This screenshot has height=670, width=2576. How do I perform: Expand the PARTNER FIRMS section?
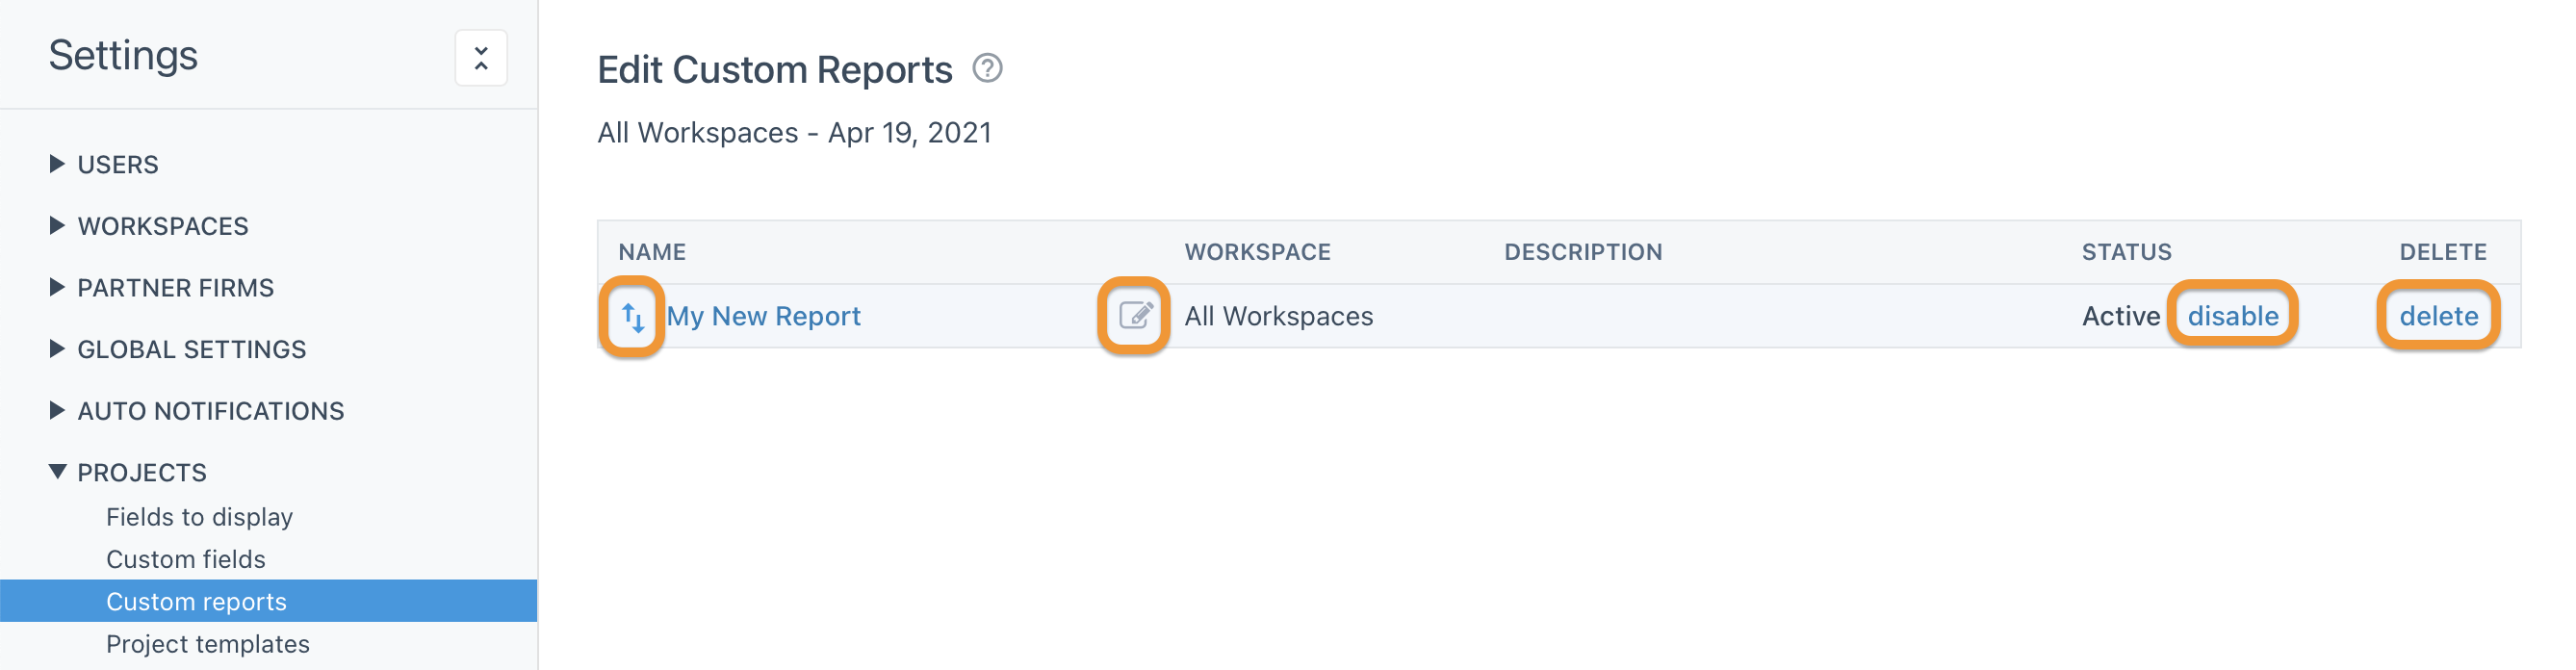[175, 288]
